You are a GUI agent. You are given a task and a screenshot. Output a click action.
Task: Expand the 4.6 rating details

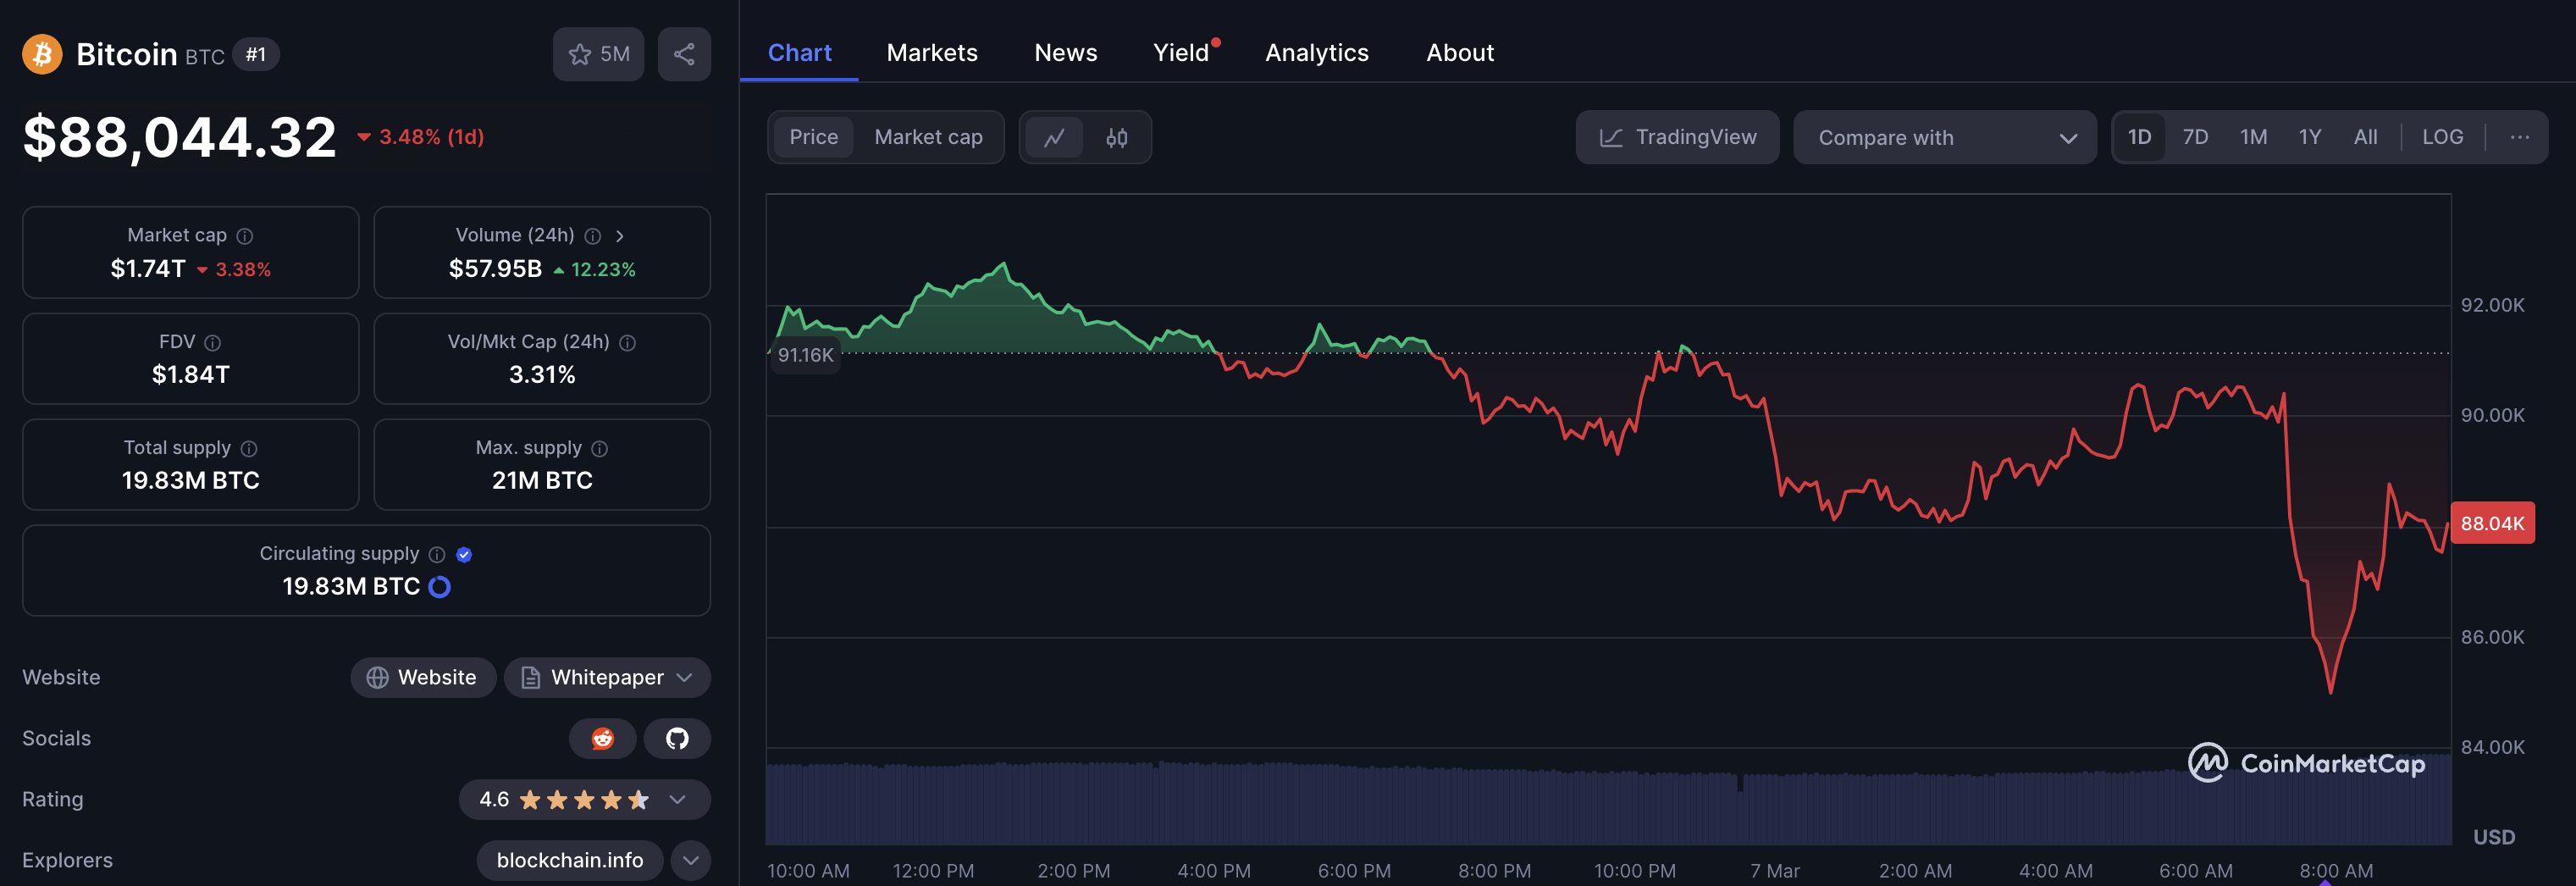(x=677, y=799)
